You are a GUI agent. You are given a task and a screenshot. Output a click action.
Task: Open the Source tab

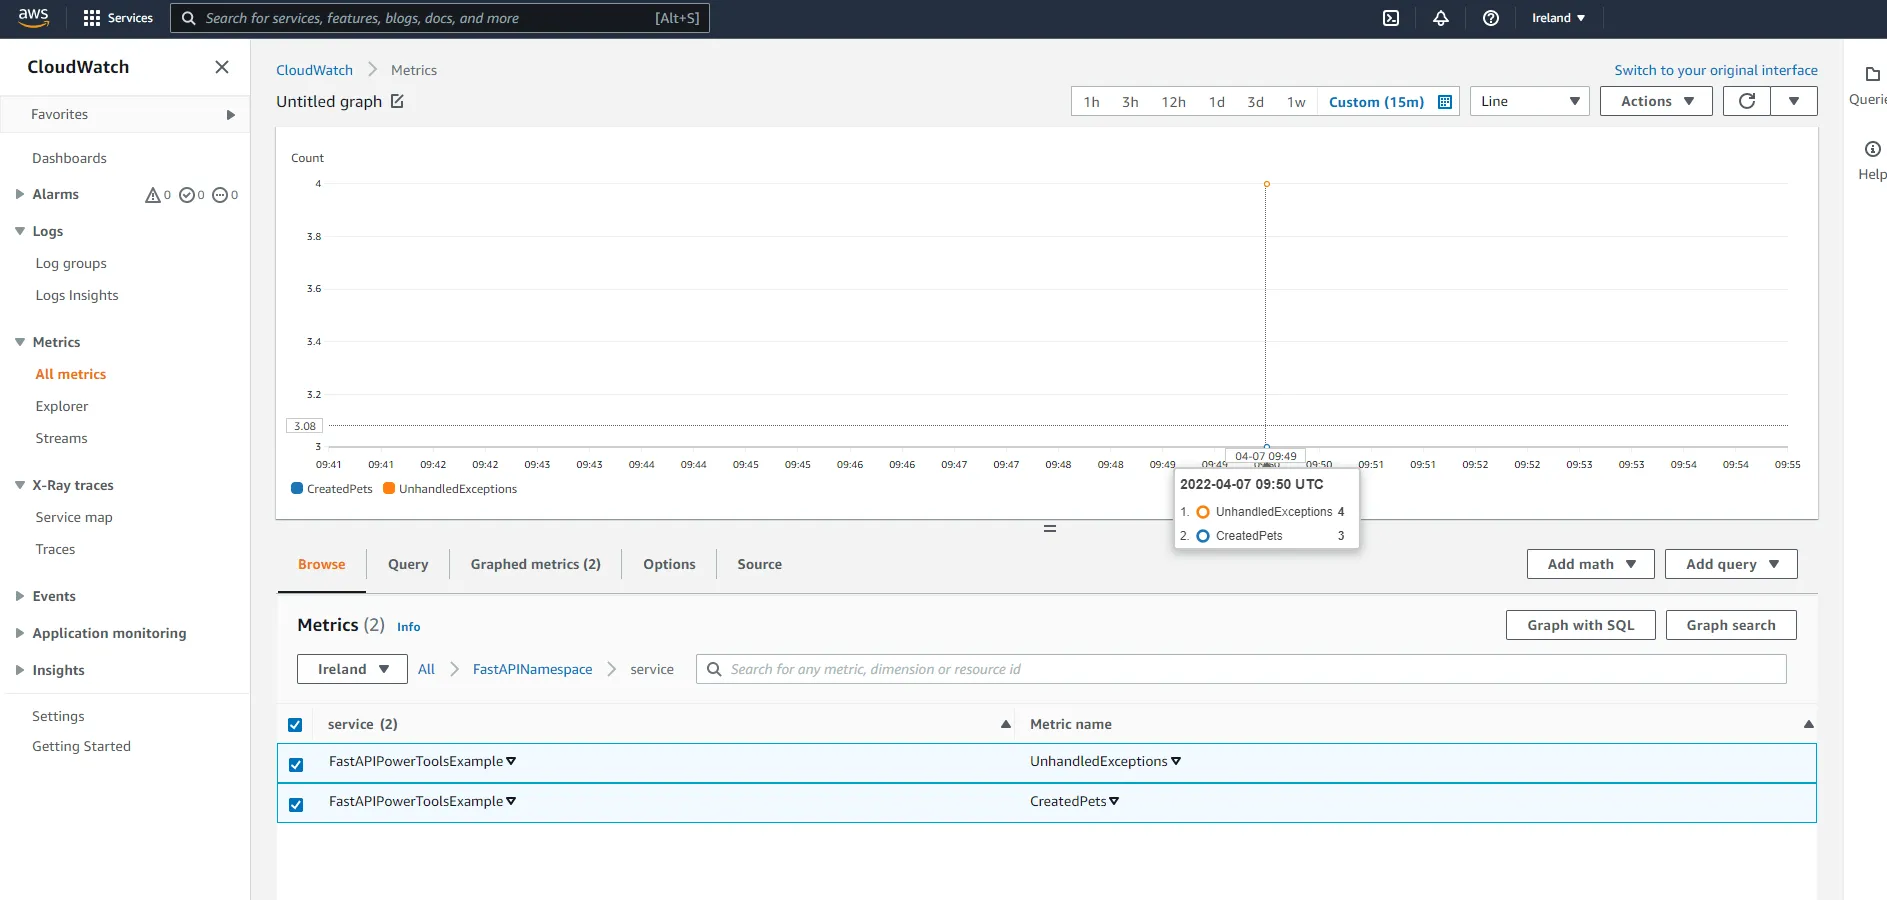coord(758,564)
